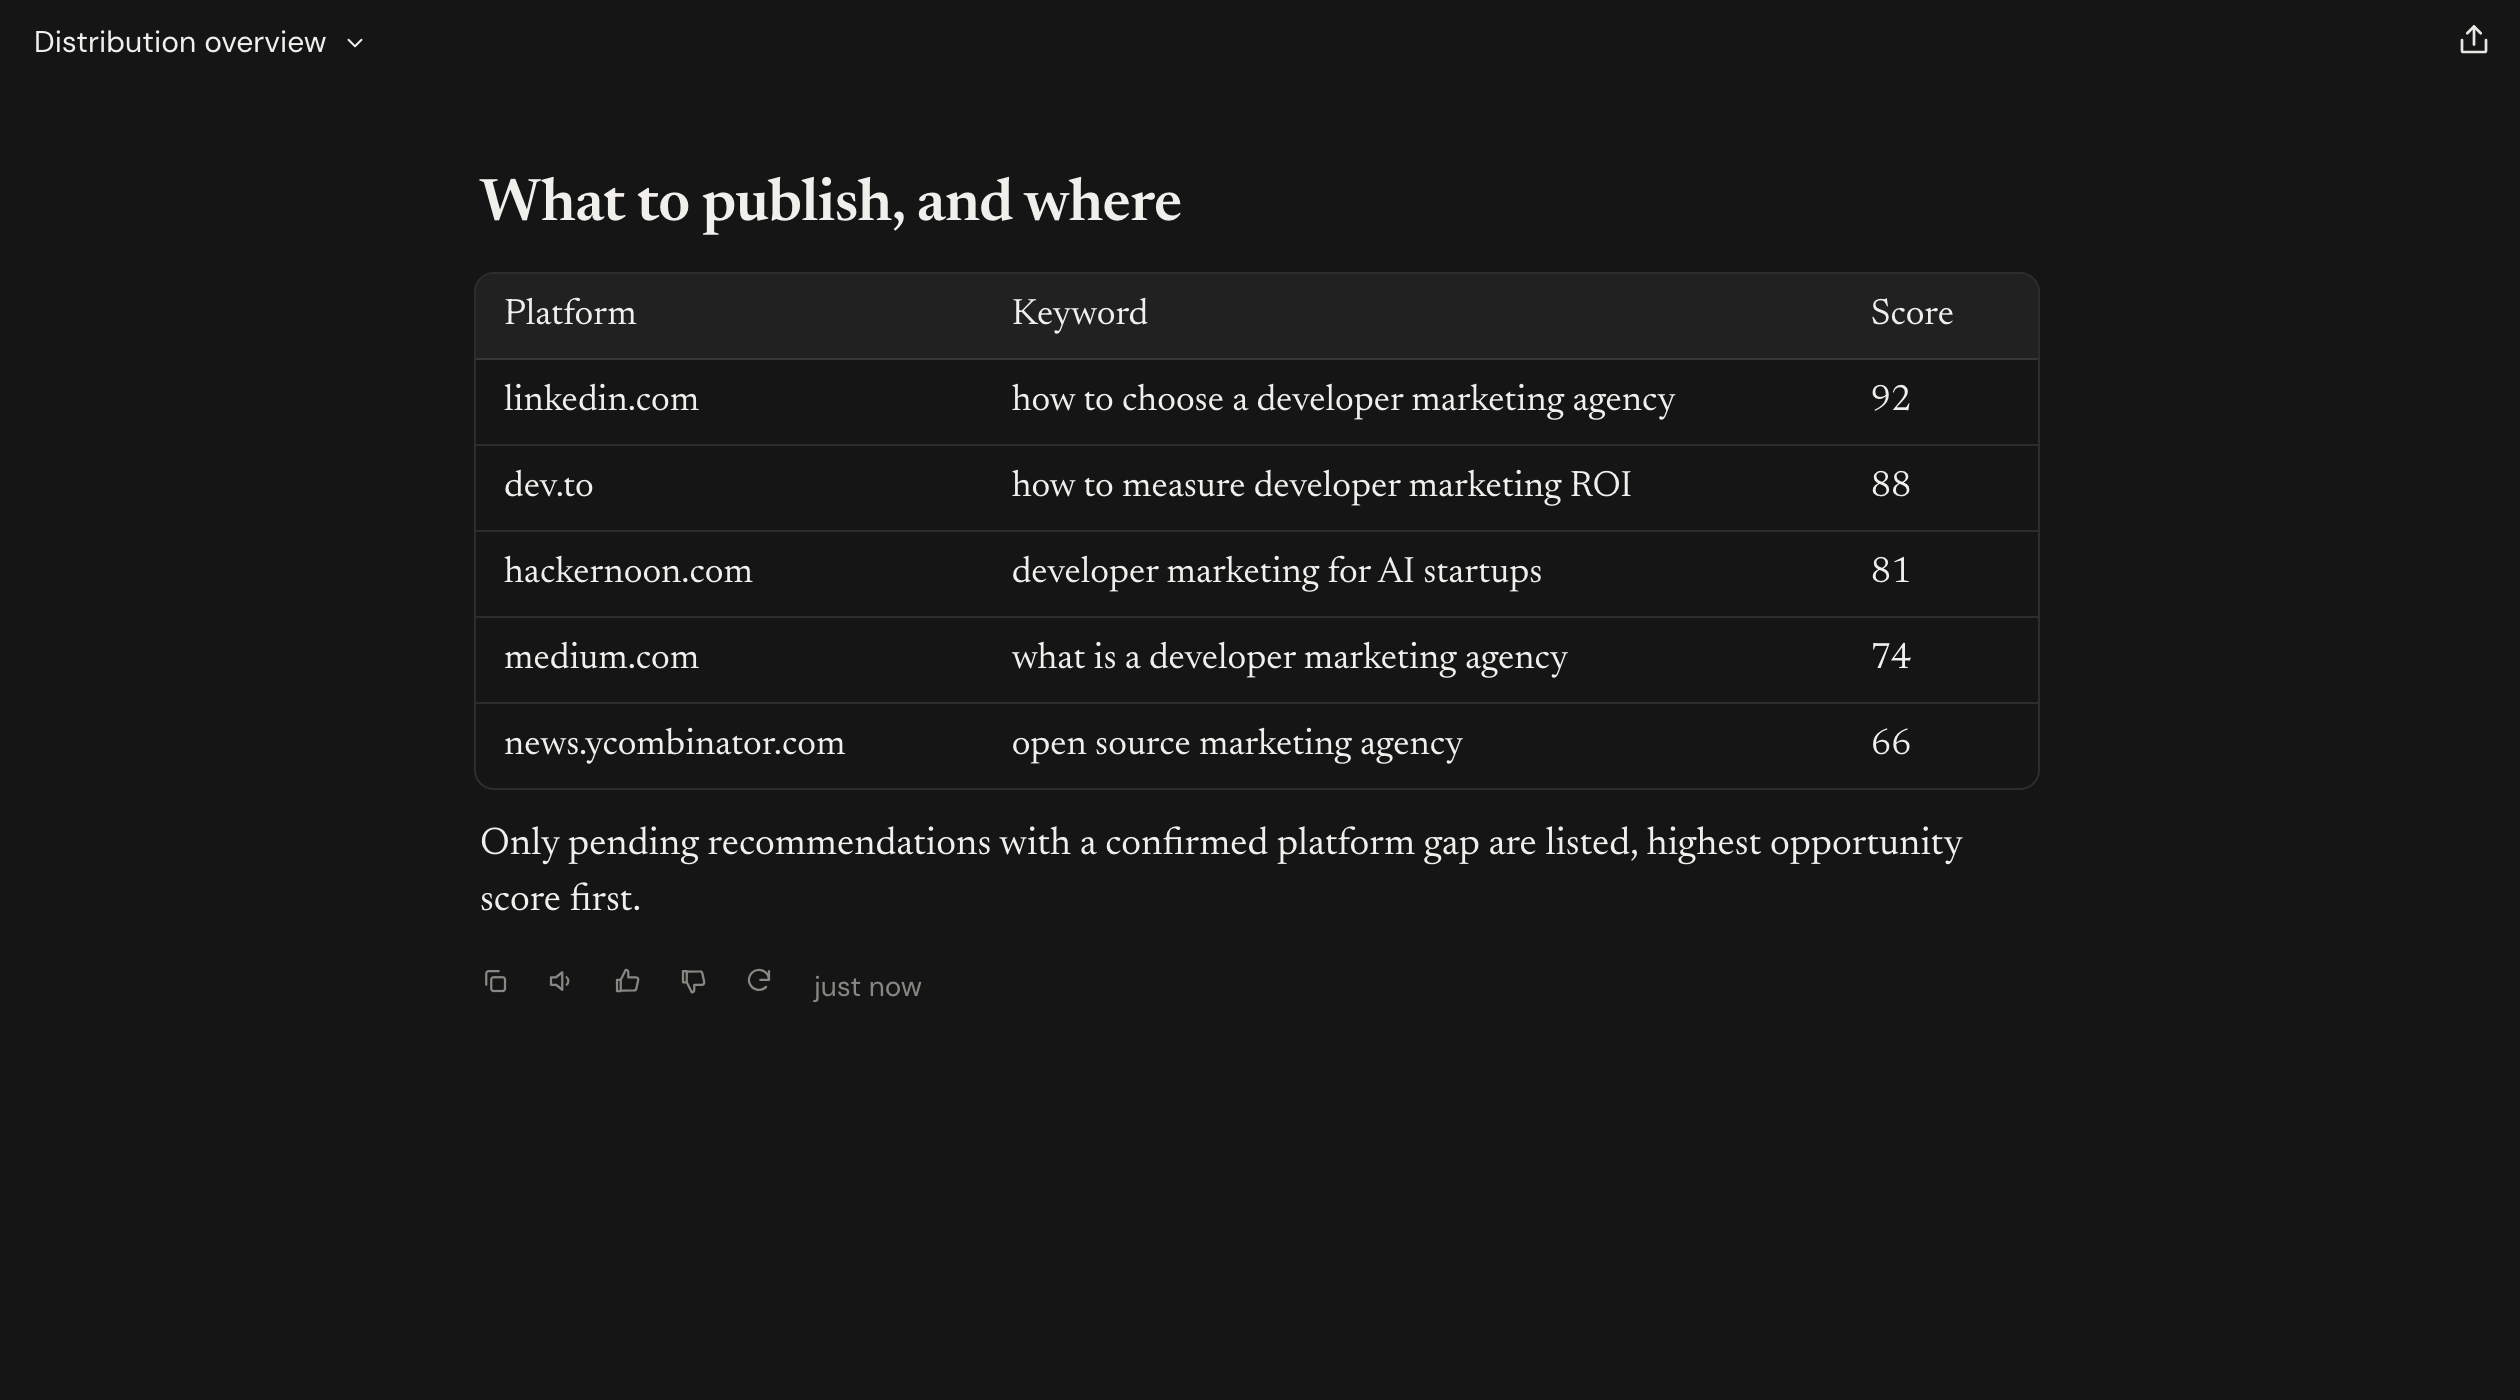Click keyword 'how to choose a developer marketing agency'
This screenshot has width=2520, height=1400.
(x=1343, y=399)
